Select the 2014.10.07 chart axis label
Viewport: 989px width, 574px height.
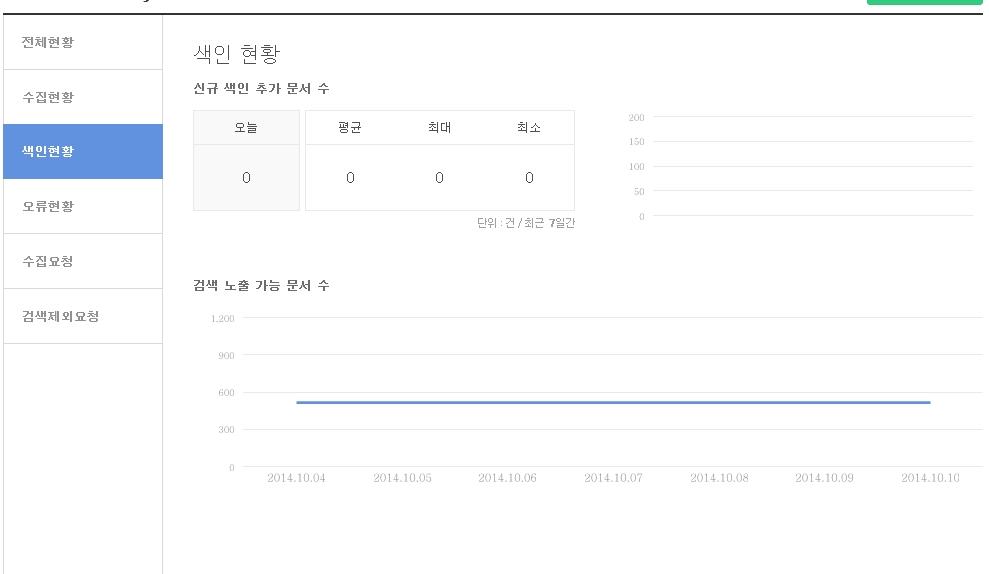(613, 478)
